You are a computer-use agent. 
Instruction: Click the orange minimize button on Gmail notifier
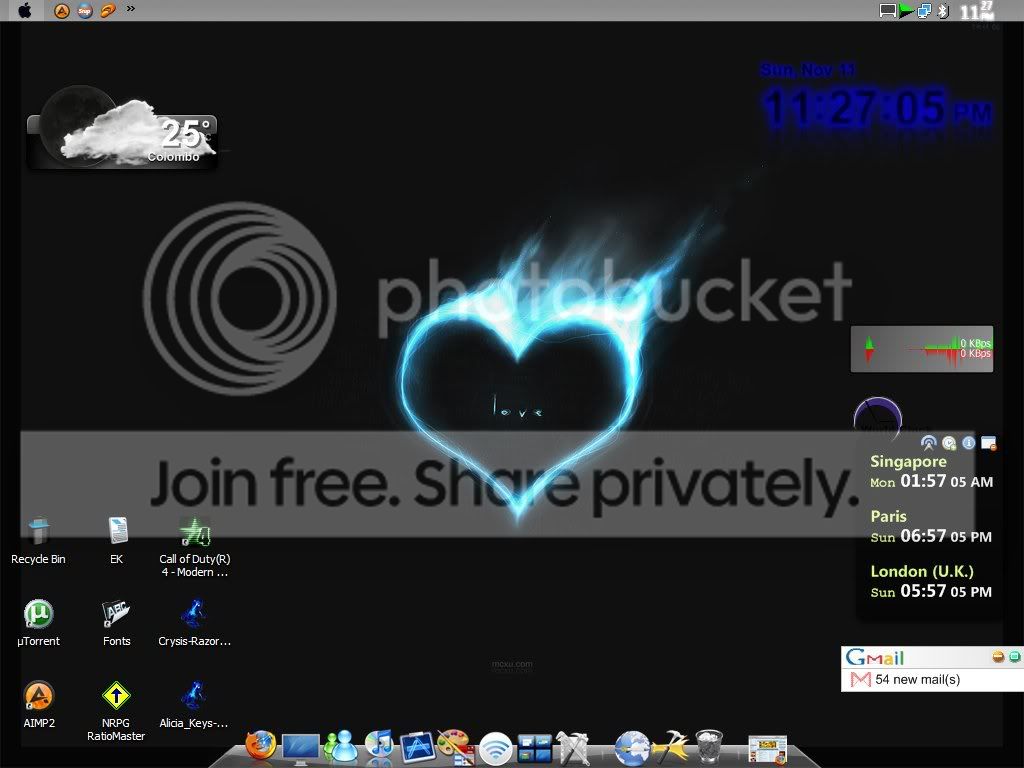point(998,656)
